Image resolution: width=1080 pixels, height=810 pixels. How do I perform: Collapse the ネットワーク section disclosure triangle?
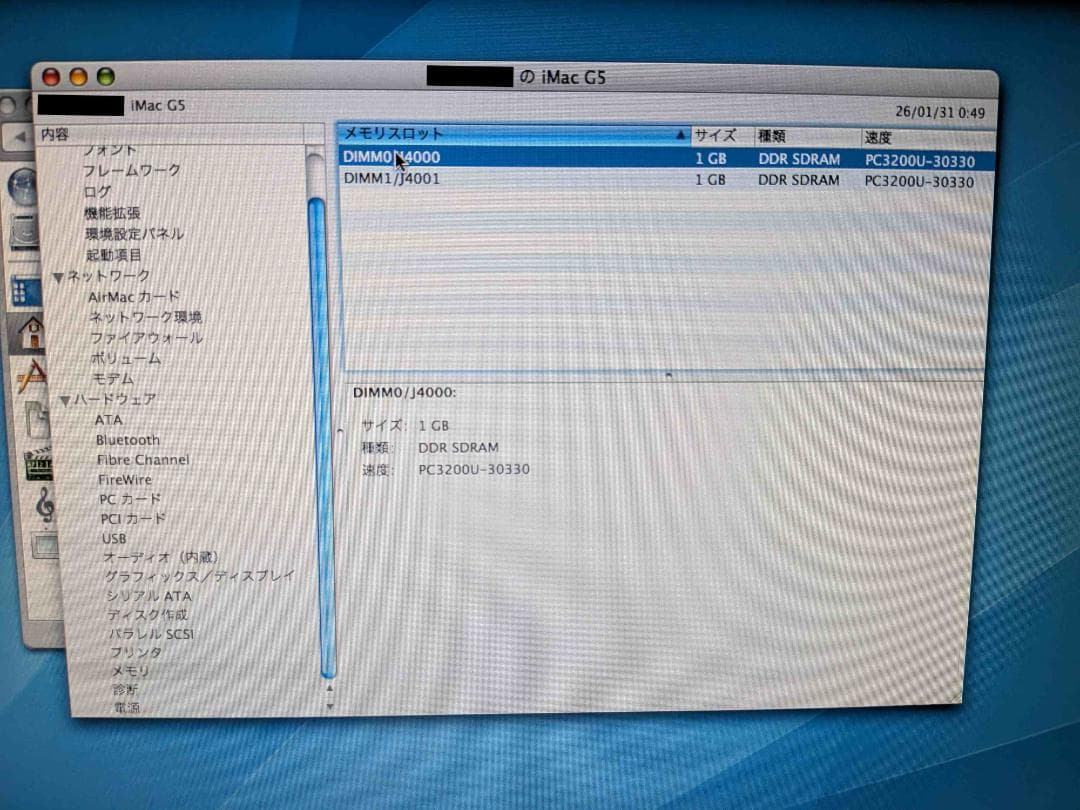pos(58,276)
